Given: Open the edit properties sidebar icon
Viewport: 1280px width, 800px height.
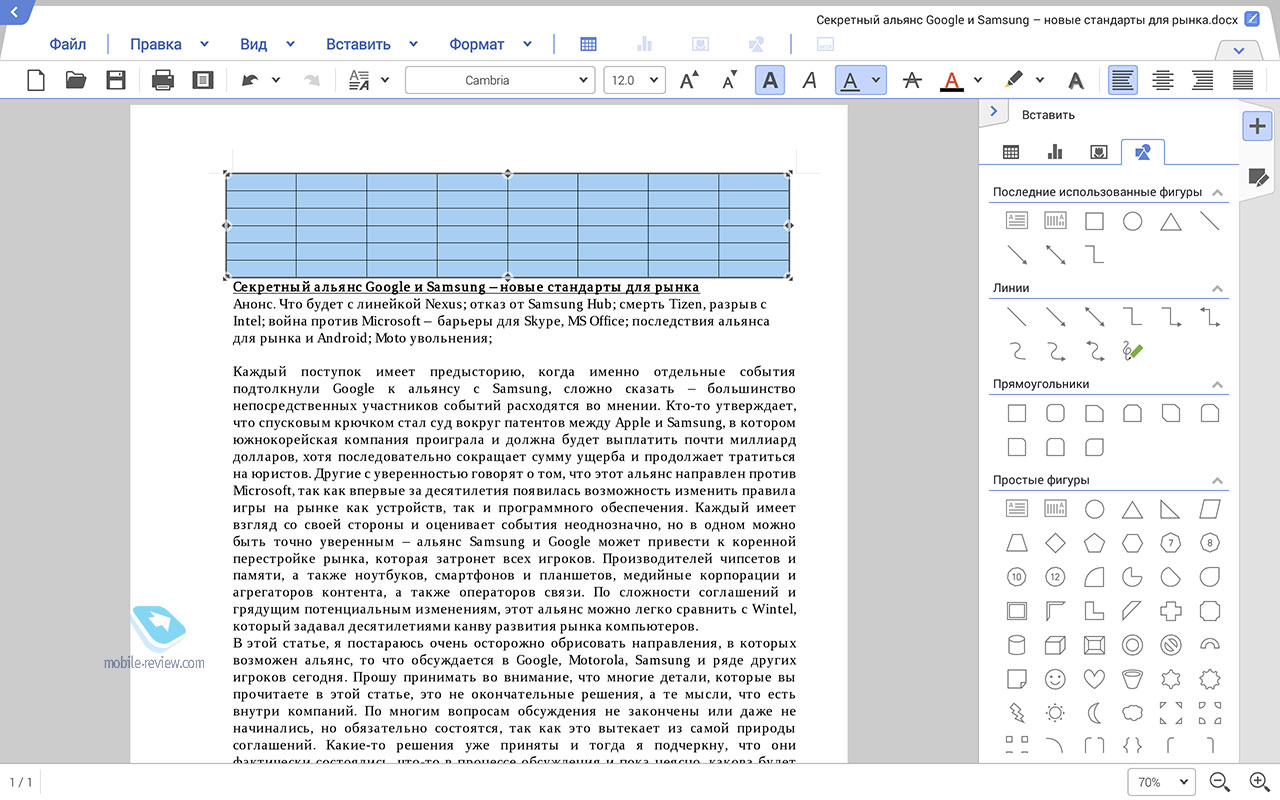Looking at the screenshot, I should 1258,177.
